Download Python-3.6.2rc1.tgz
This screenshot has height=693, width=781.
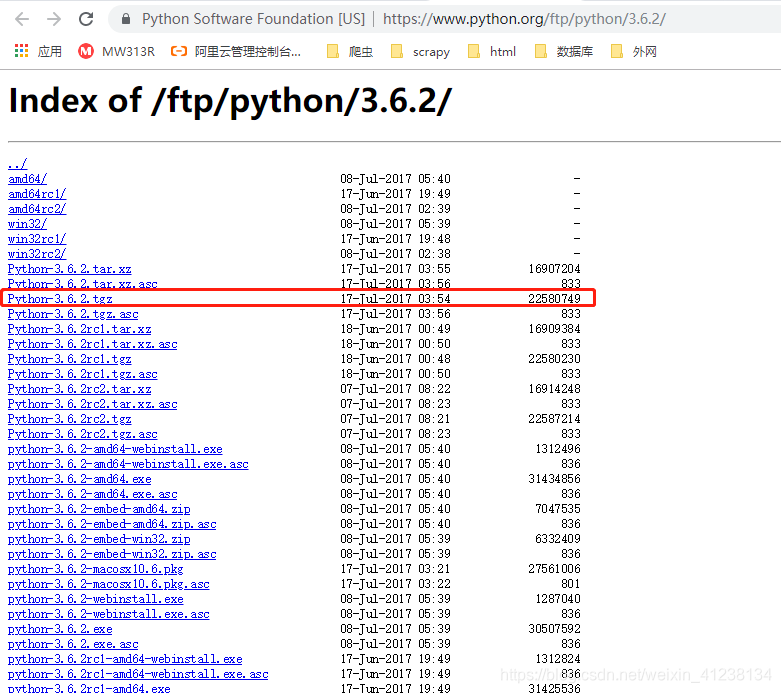[70, 359]
